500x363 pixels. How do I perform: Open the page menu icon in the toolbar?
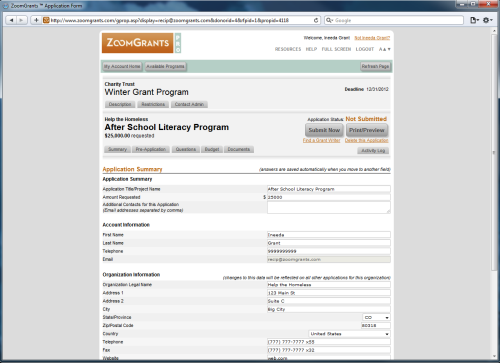[474, 20]
